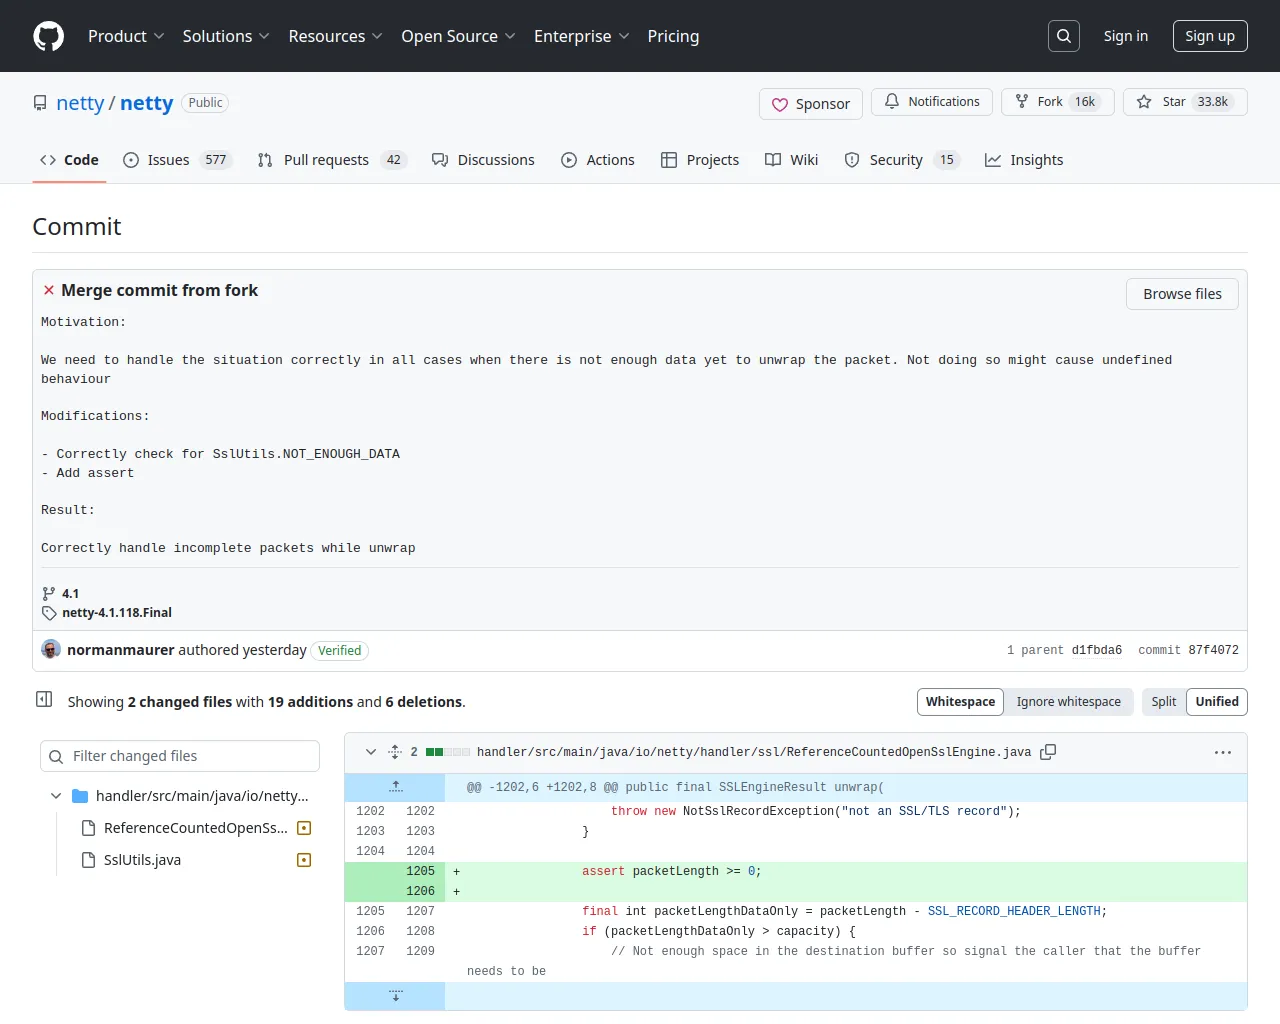Open the Security tab

click(x=901, y=160)
